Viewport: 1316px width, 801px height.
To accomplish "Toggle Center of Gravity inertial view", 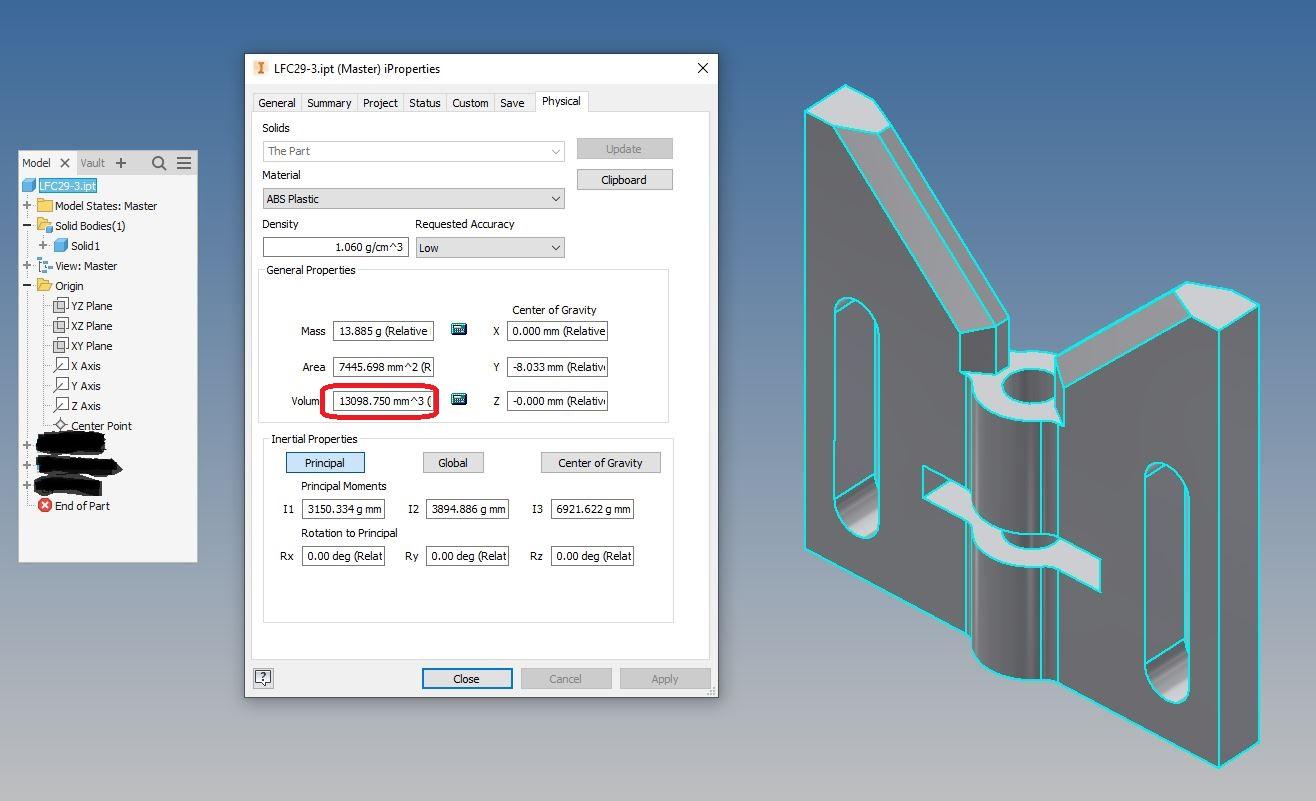I will coord(600,463).
